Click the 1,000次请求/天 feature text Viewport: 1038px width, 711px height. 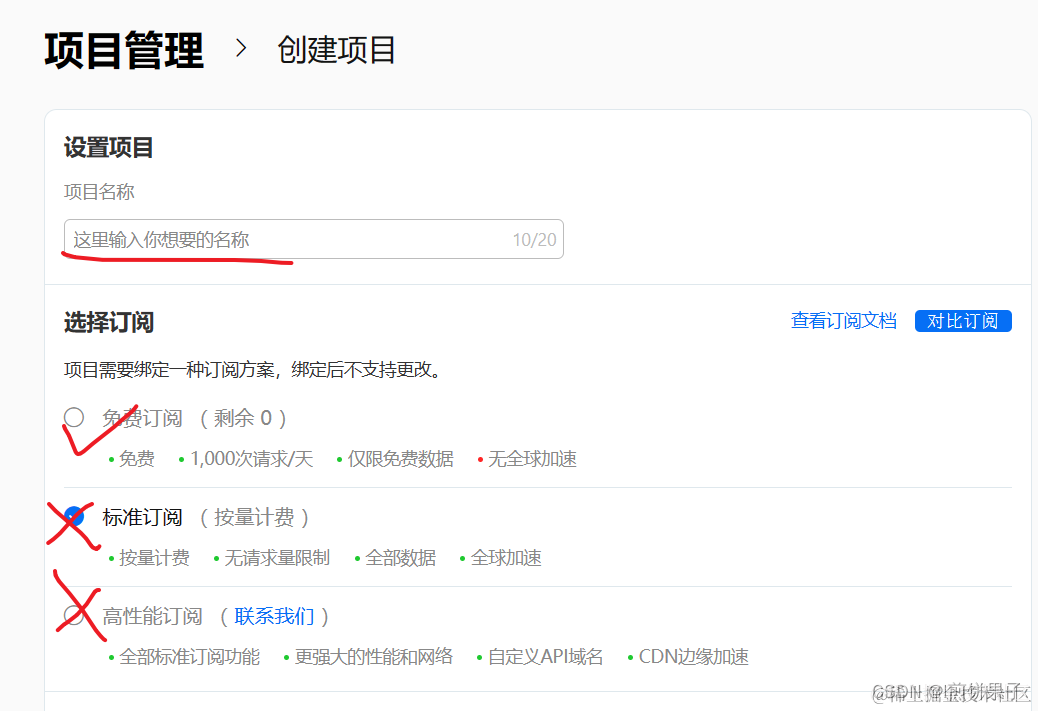(252, 459)
